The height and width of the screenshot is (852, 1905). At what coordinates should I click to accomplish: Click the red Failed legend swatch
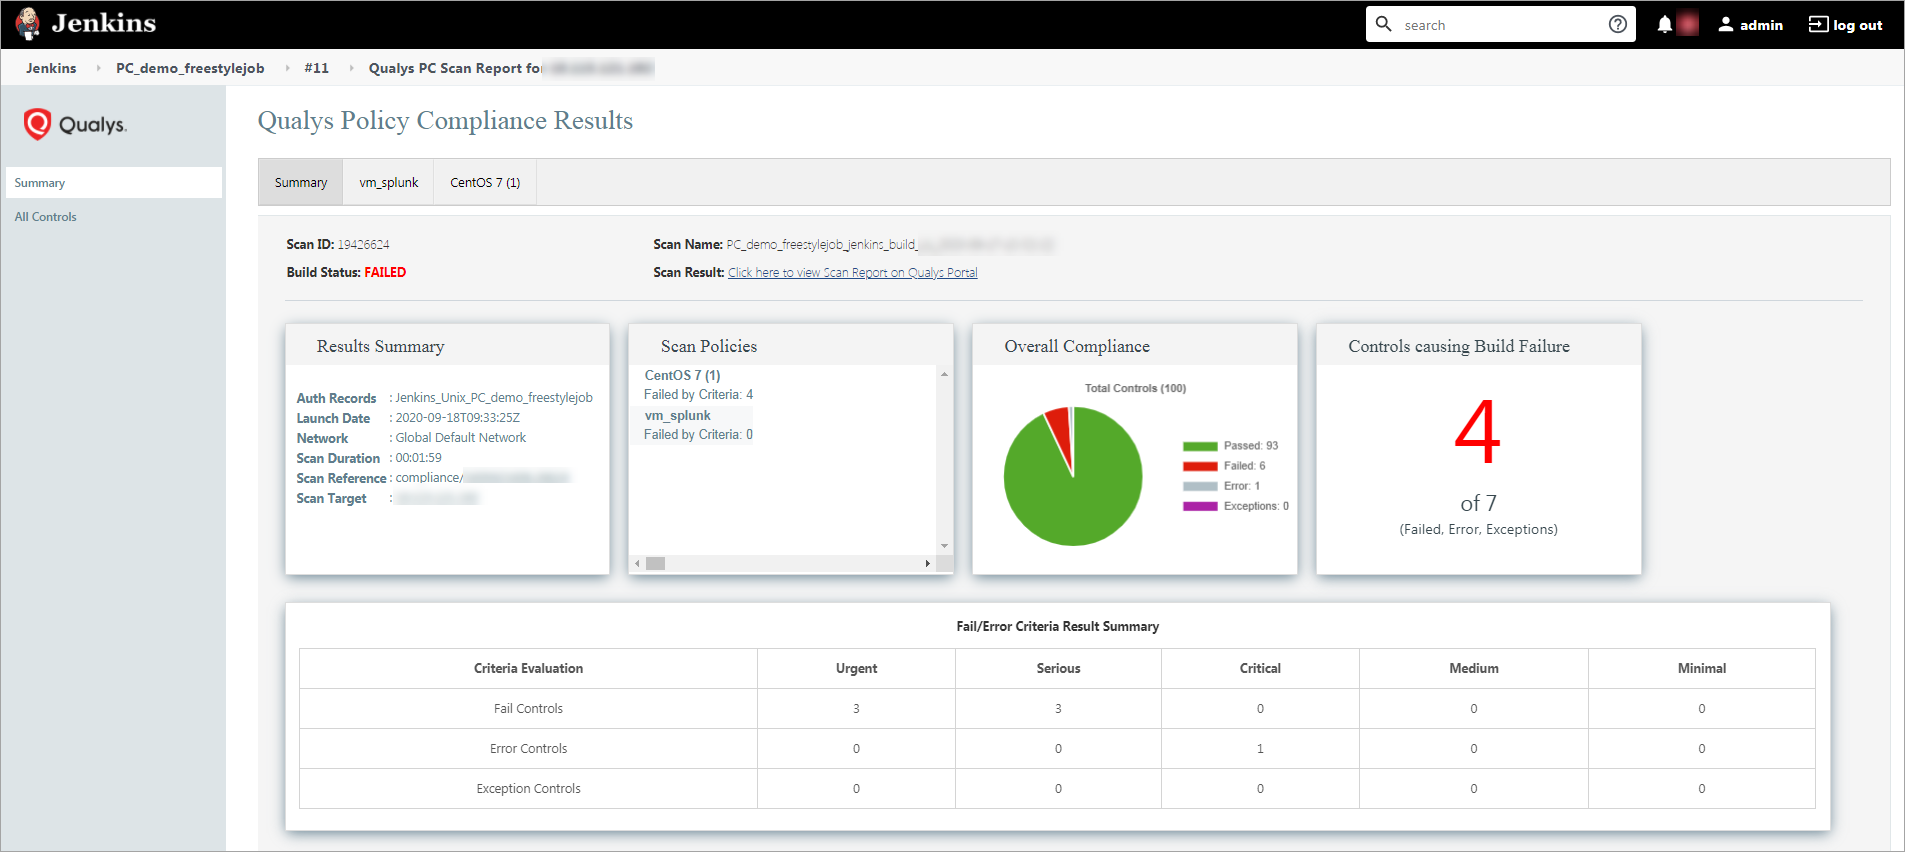[x=1200, y=466]
